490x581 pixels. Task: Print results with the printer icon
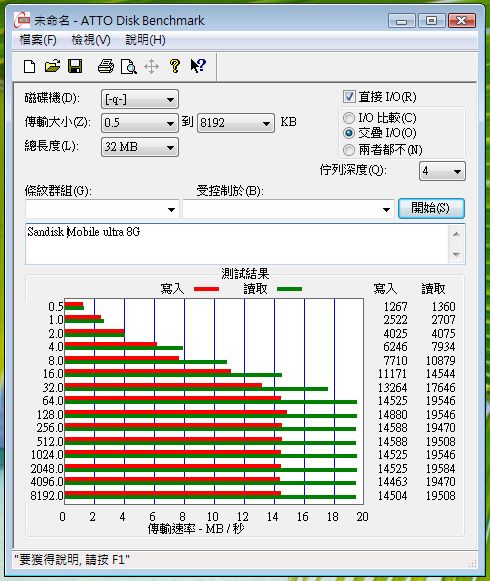106,67
